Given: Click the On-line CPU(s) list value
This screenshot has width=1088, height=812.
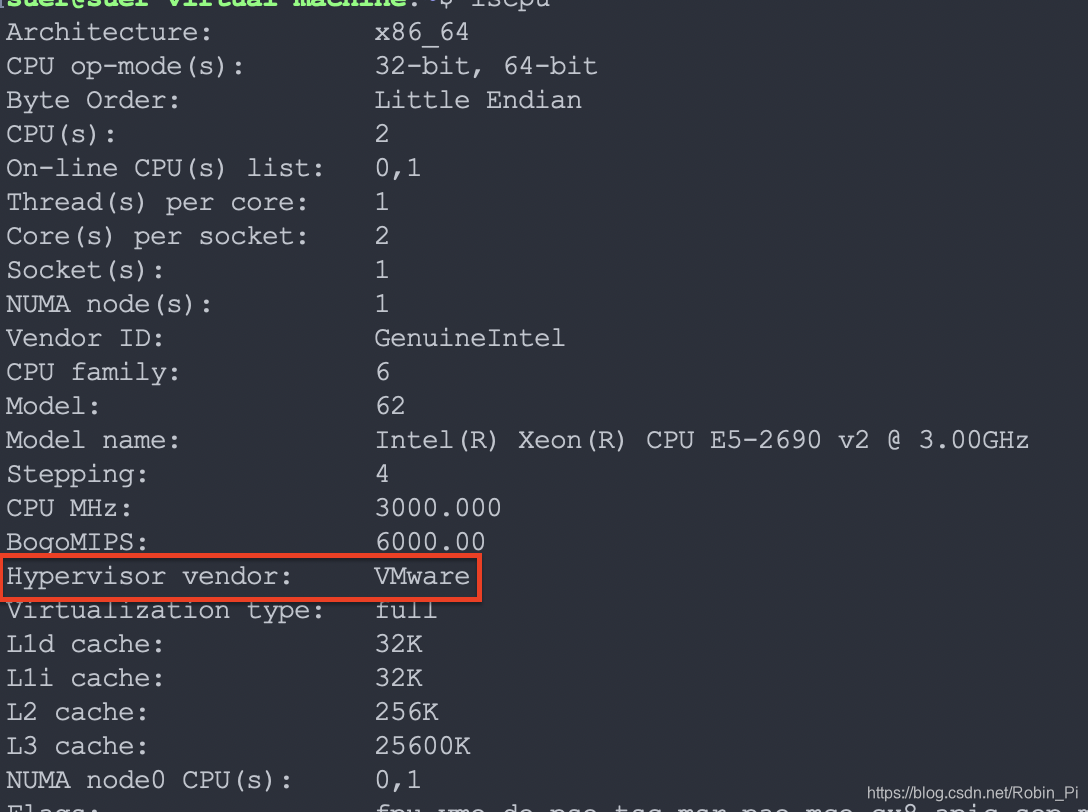Looking at the screenshot, I should tap(398, 168).
